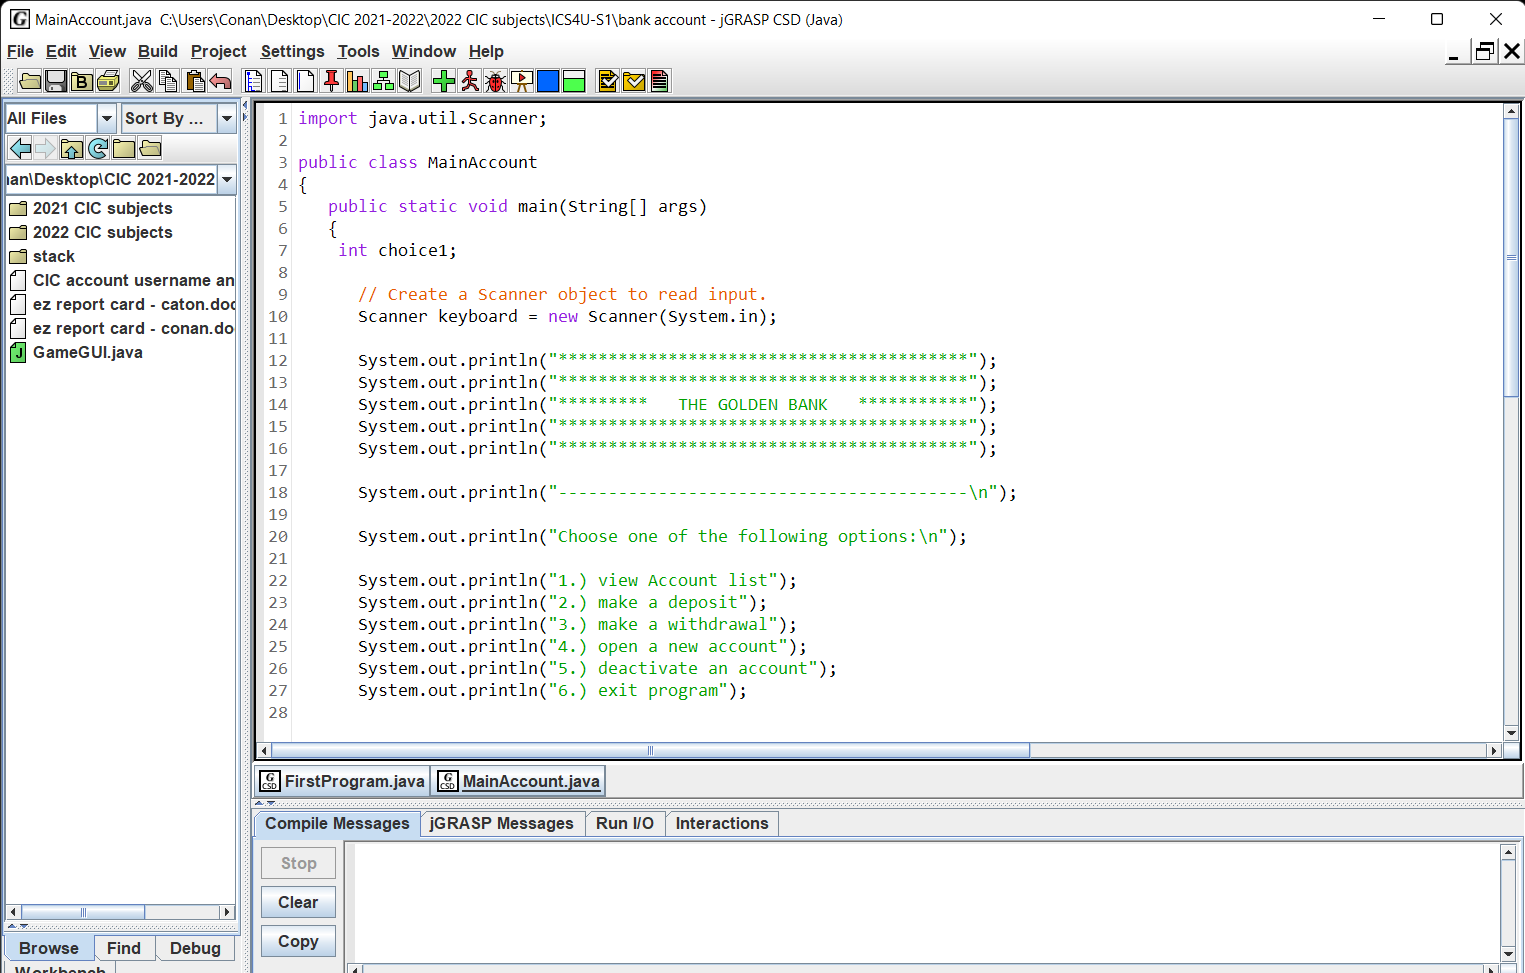Open the File menu

point(20,51)
